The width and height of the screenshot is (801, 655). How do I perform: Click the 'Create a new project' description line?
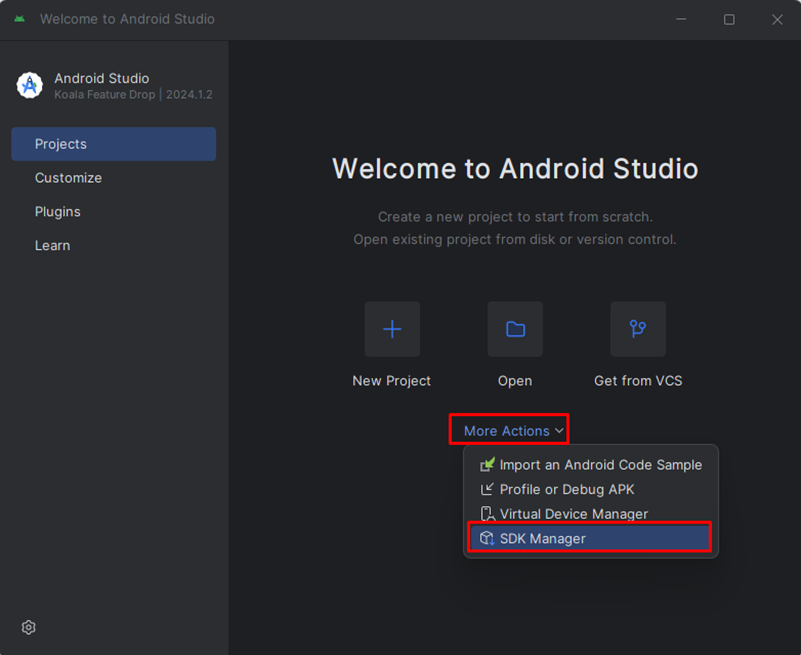pos(515,217)
